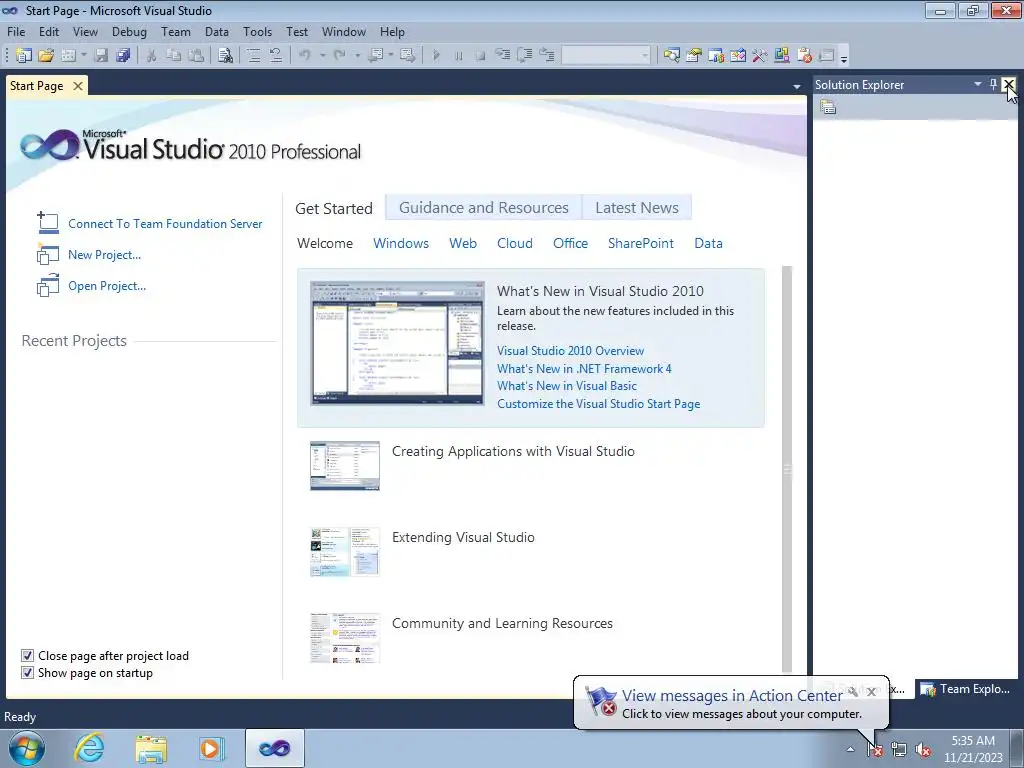Click the Navigate Forward toolbar icon
1024x768 pixels.
pos(408,56)
